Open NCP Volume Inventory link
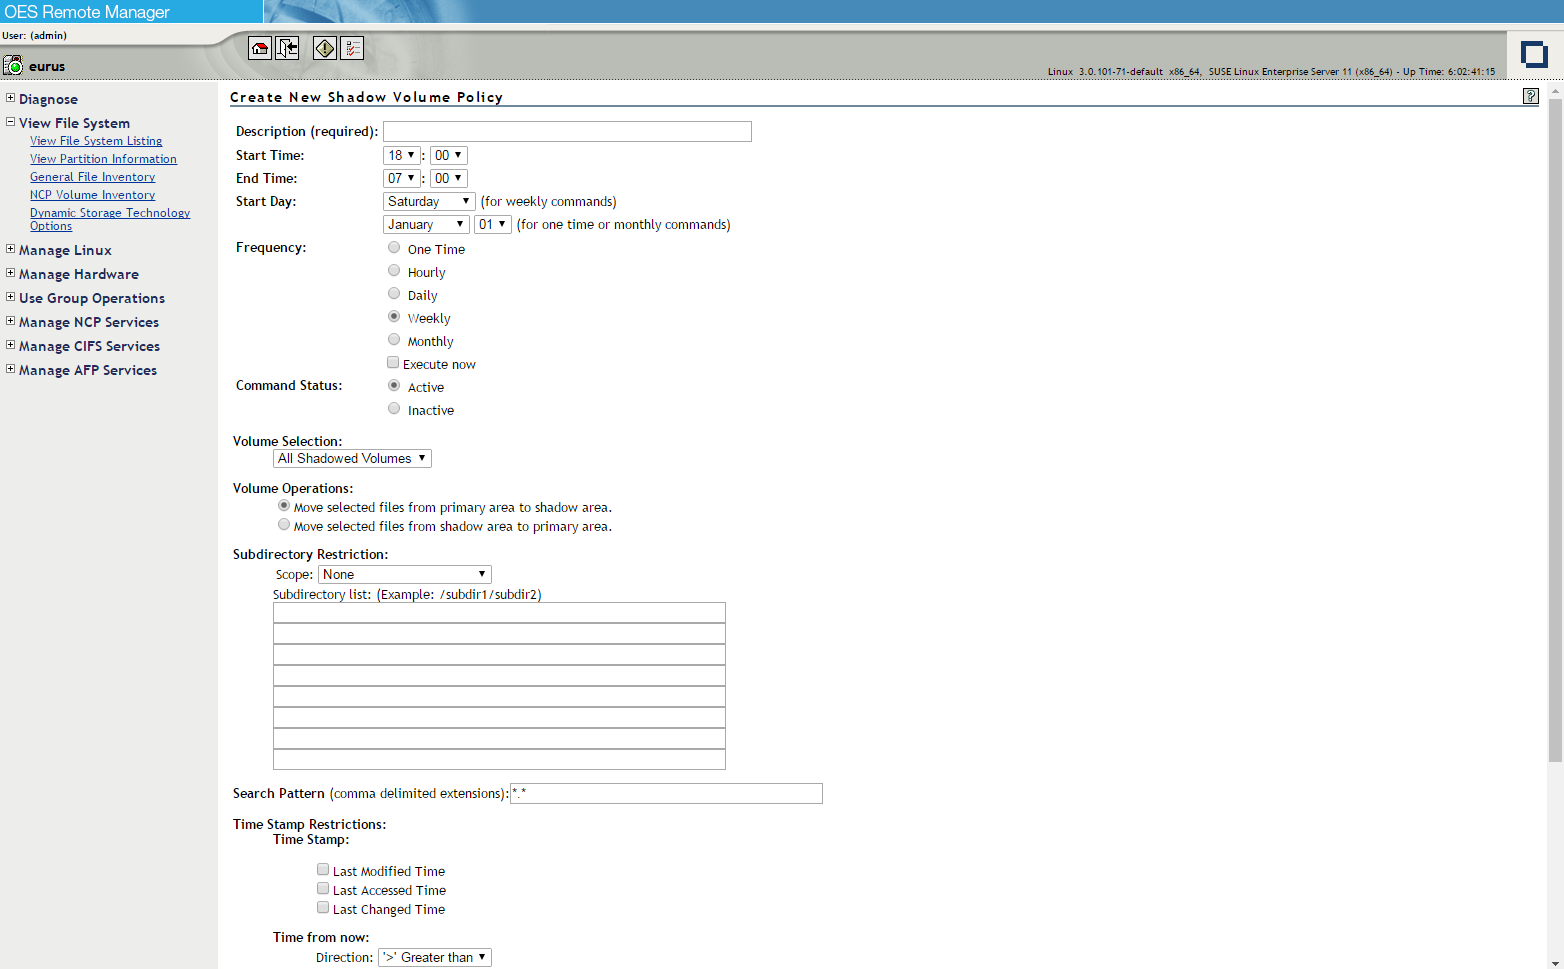Viewport: 1564px width, 969px height. [92, 195]
